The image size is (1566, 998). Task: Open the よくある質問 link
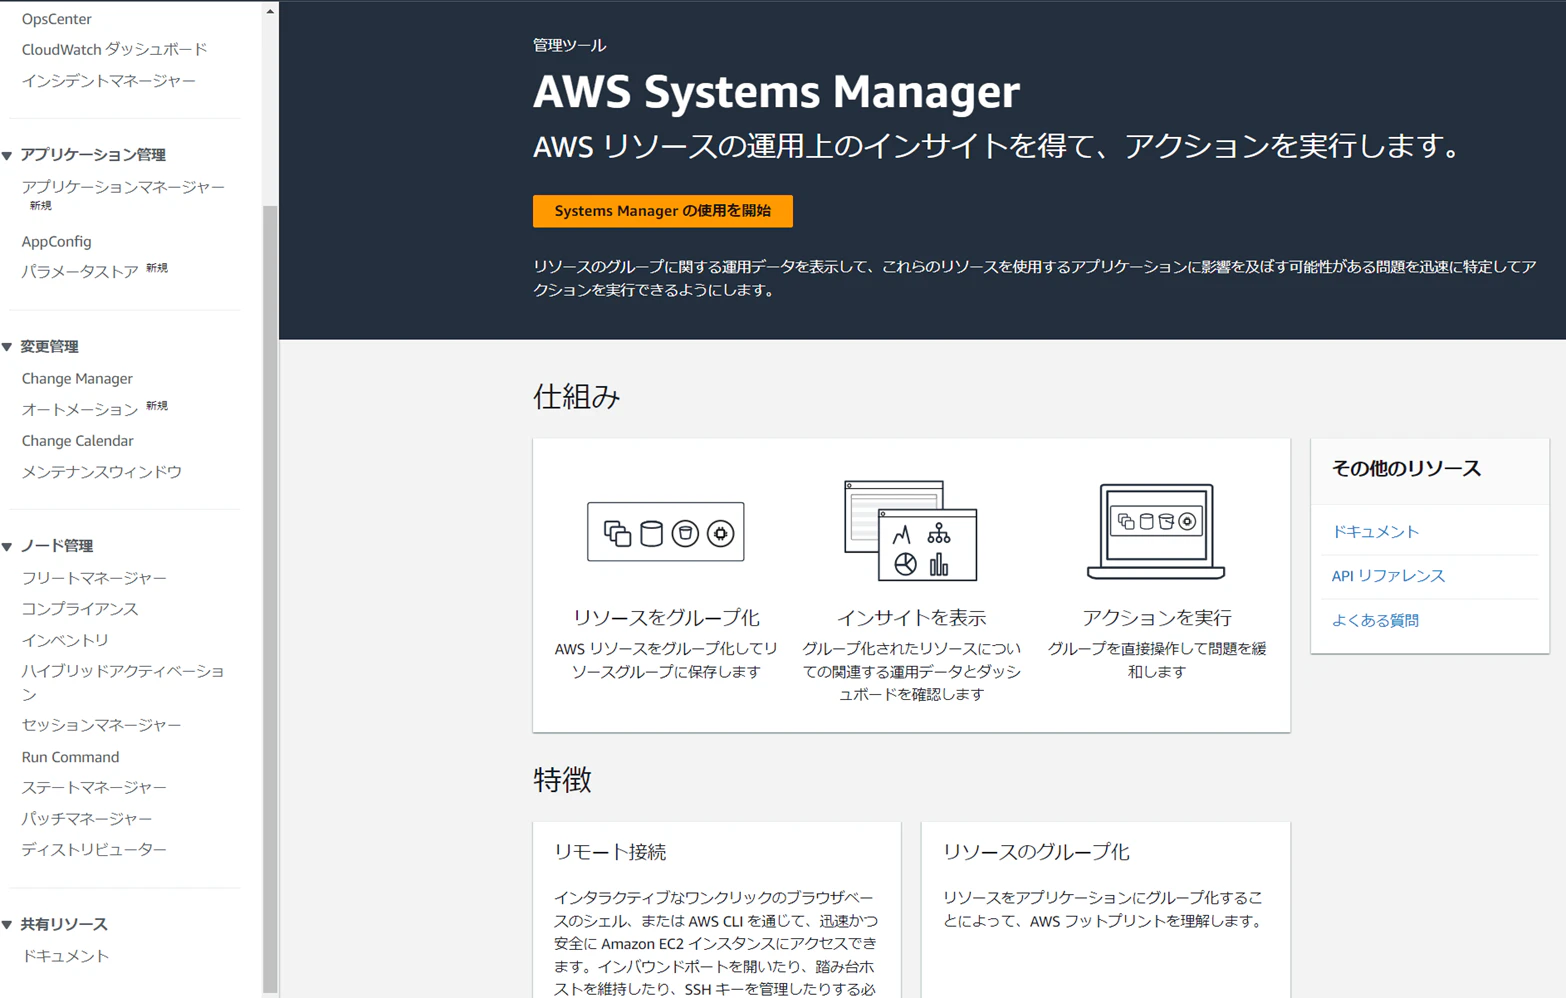point(1375,620)
